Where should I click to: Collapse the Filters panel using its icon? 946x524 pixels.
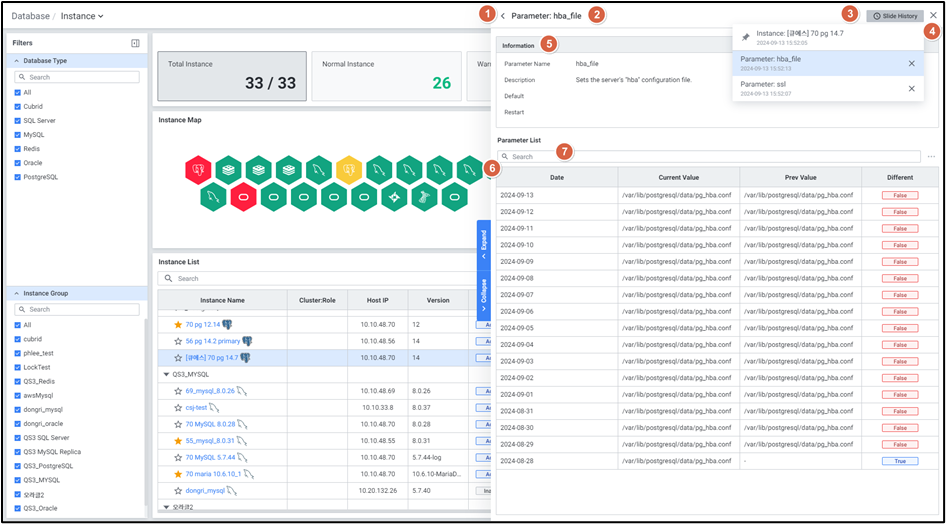click(x=135, y=43)
